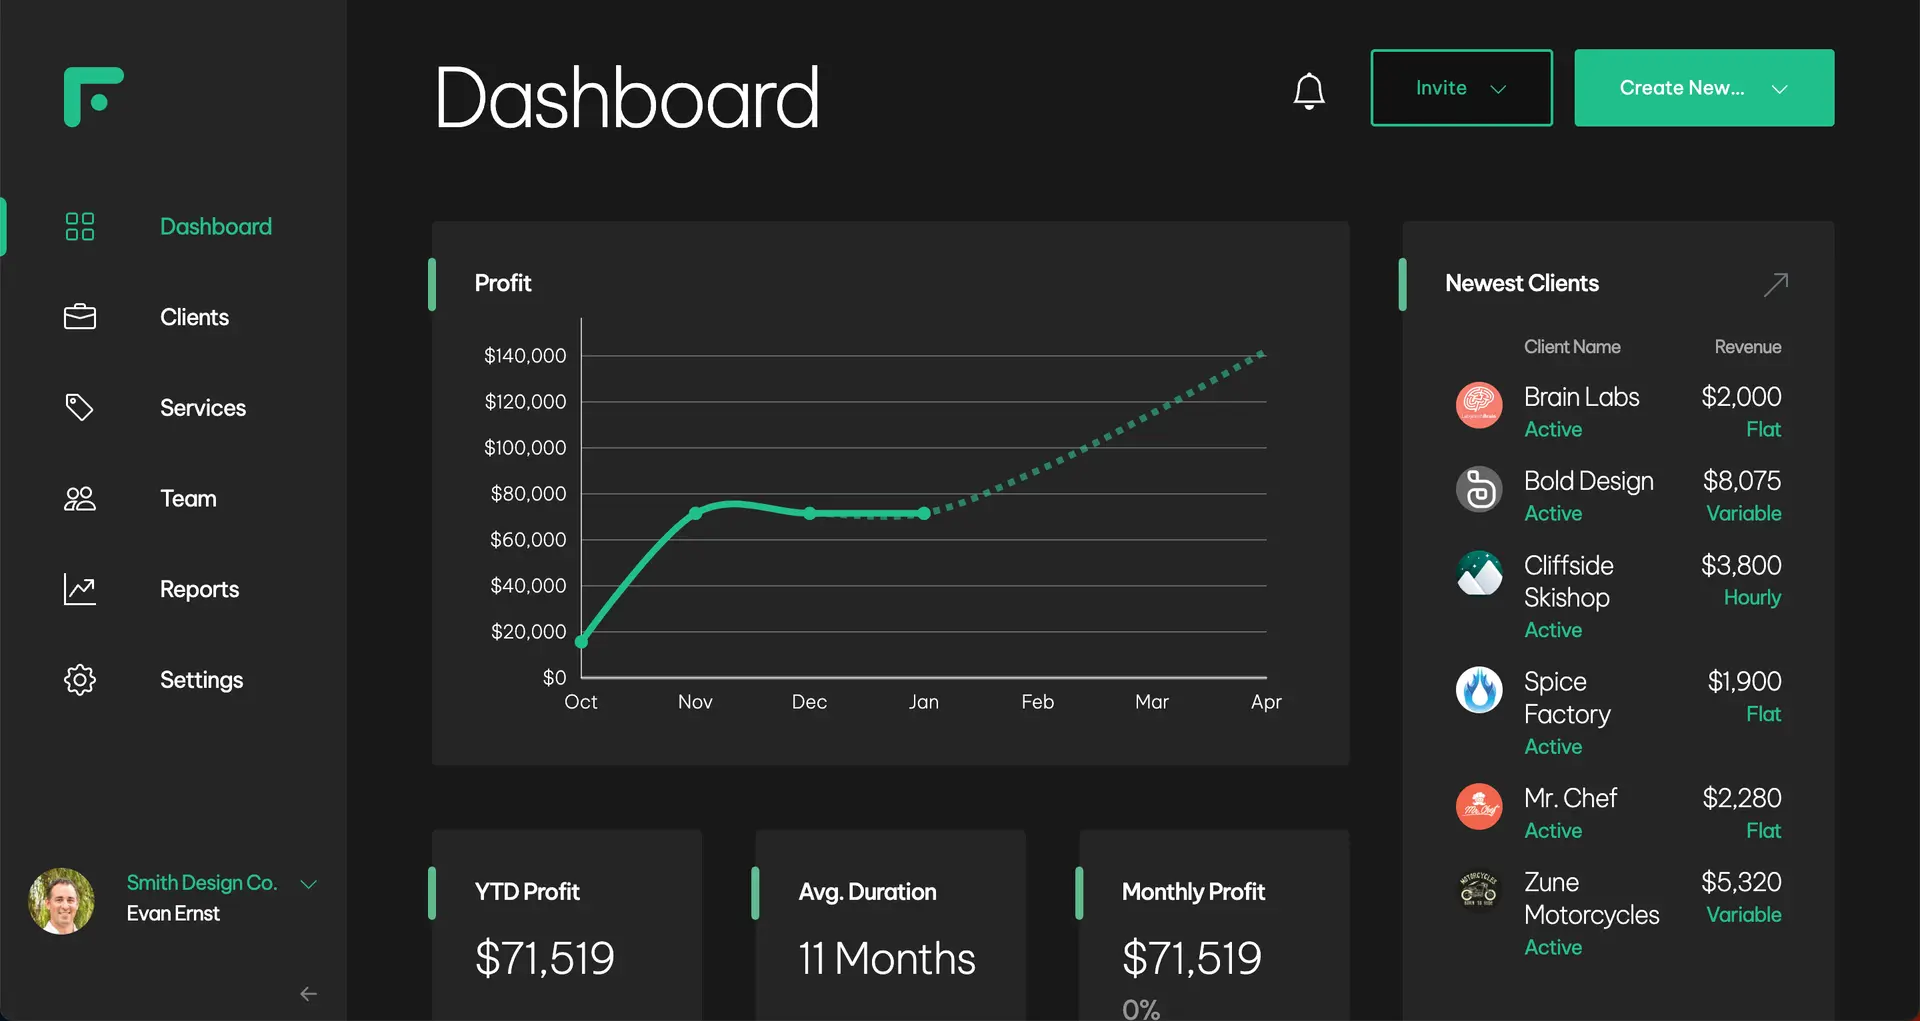
Task: Open Clients in sidebar
Action: [x=194, y=317]
